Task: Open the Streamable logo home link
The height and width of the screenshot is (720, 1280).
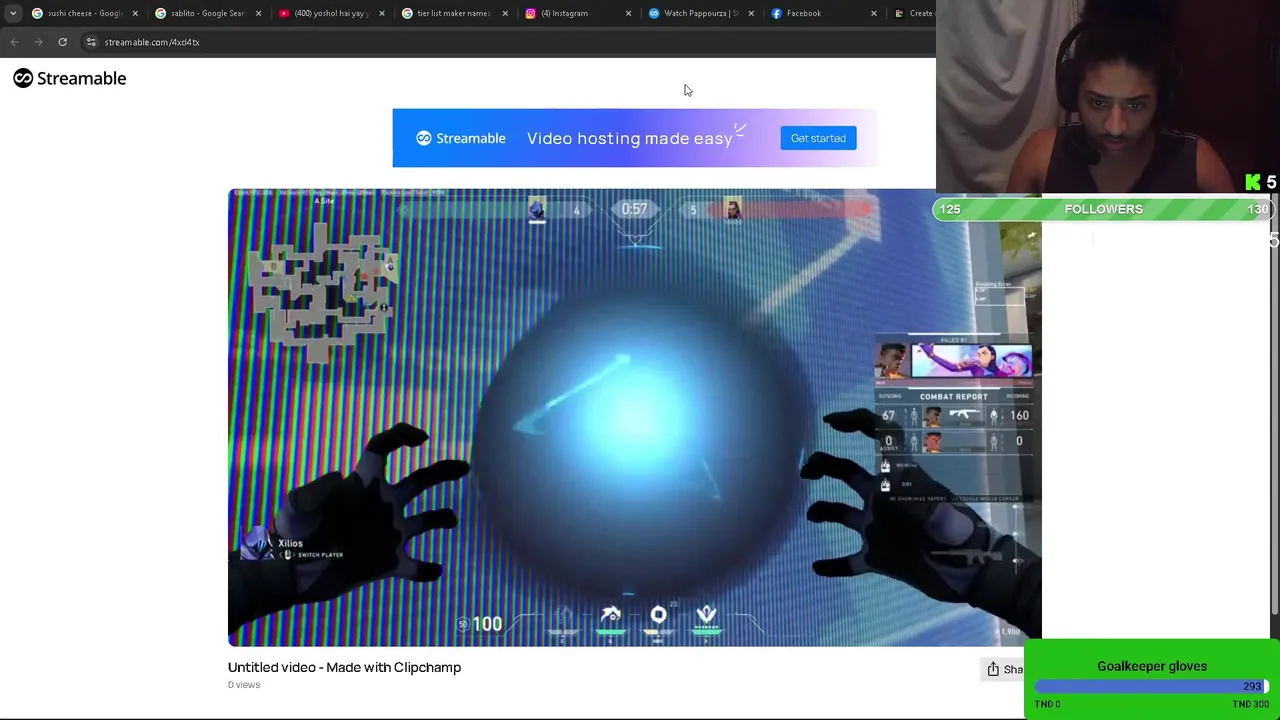Action: point(70,78)
